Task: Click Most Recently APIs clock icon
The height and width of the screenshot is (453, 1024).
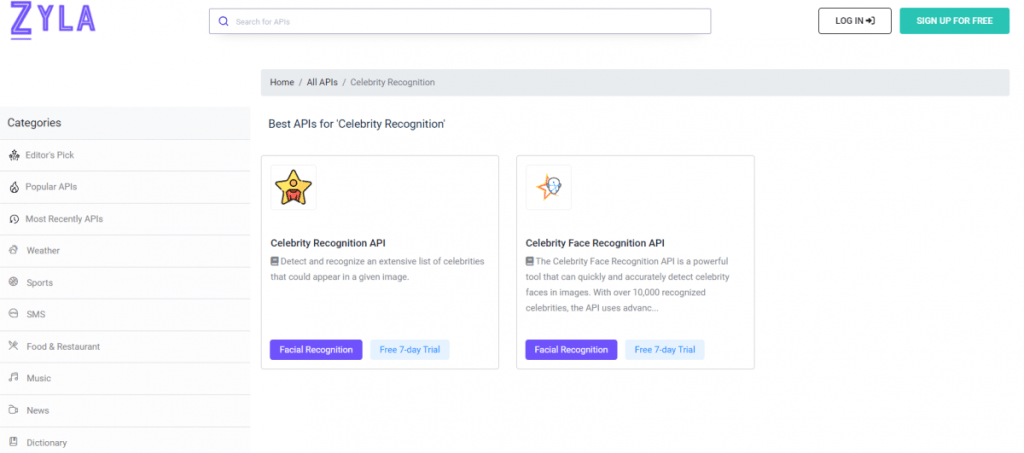Action: pyautogui.click(x=14, y=219)
